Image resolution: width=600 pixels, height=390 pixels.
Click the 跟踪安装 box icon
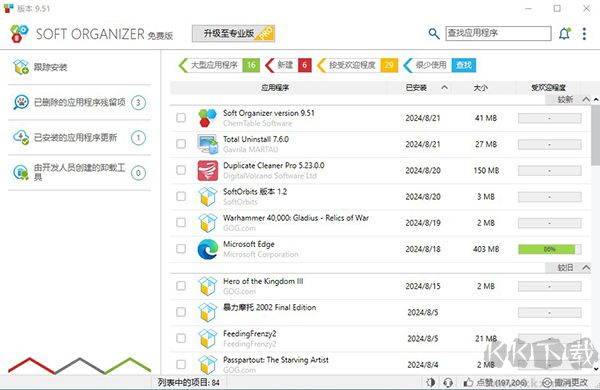(21, 67)
